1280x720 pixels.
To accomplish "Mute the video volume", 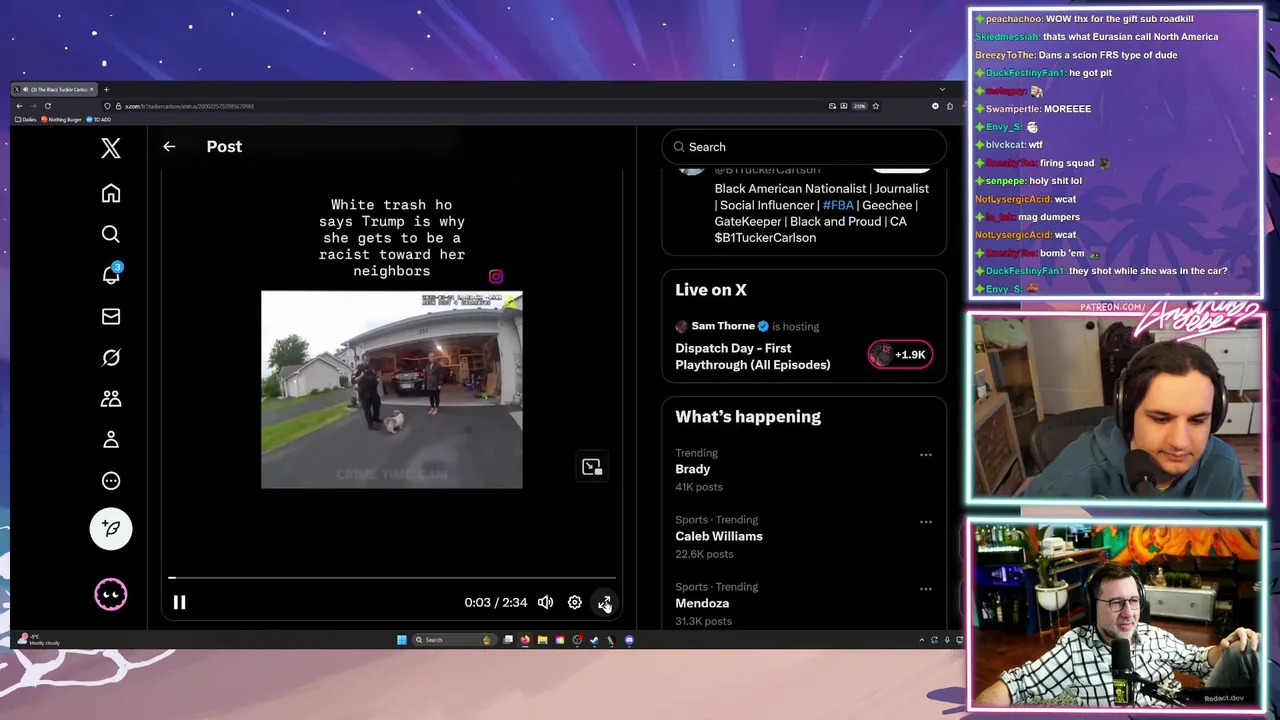I will coord(545,602).
